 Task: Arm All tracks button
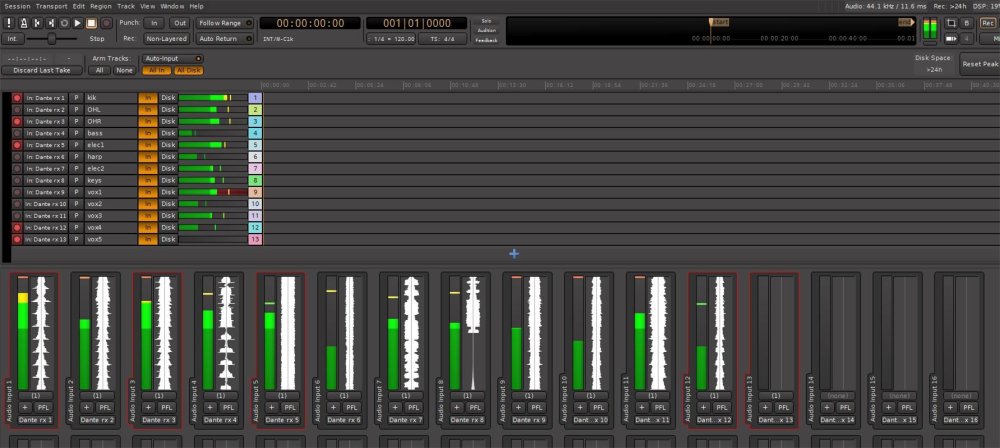[x=99, y=70]
